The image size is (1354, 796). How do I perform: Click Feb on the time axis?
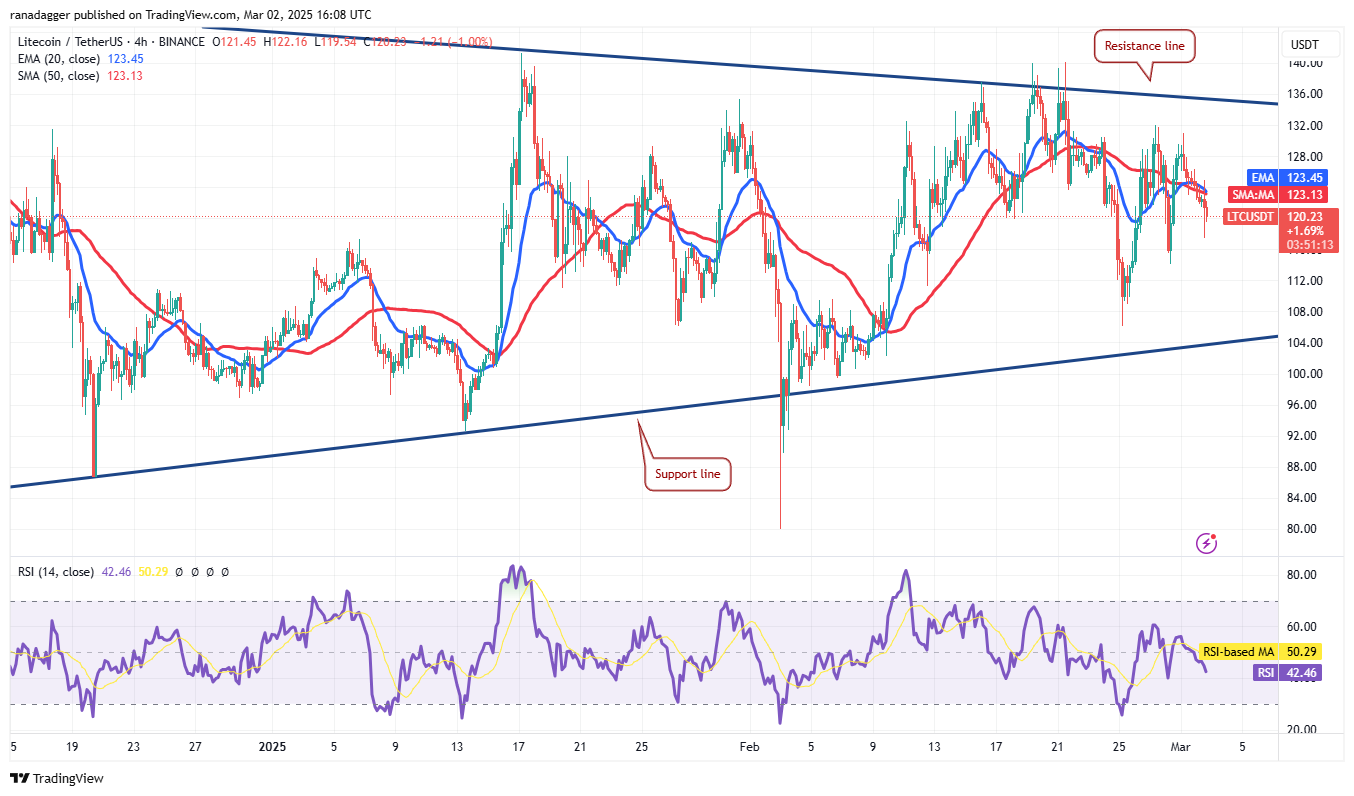(x=747, y=747)
